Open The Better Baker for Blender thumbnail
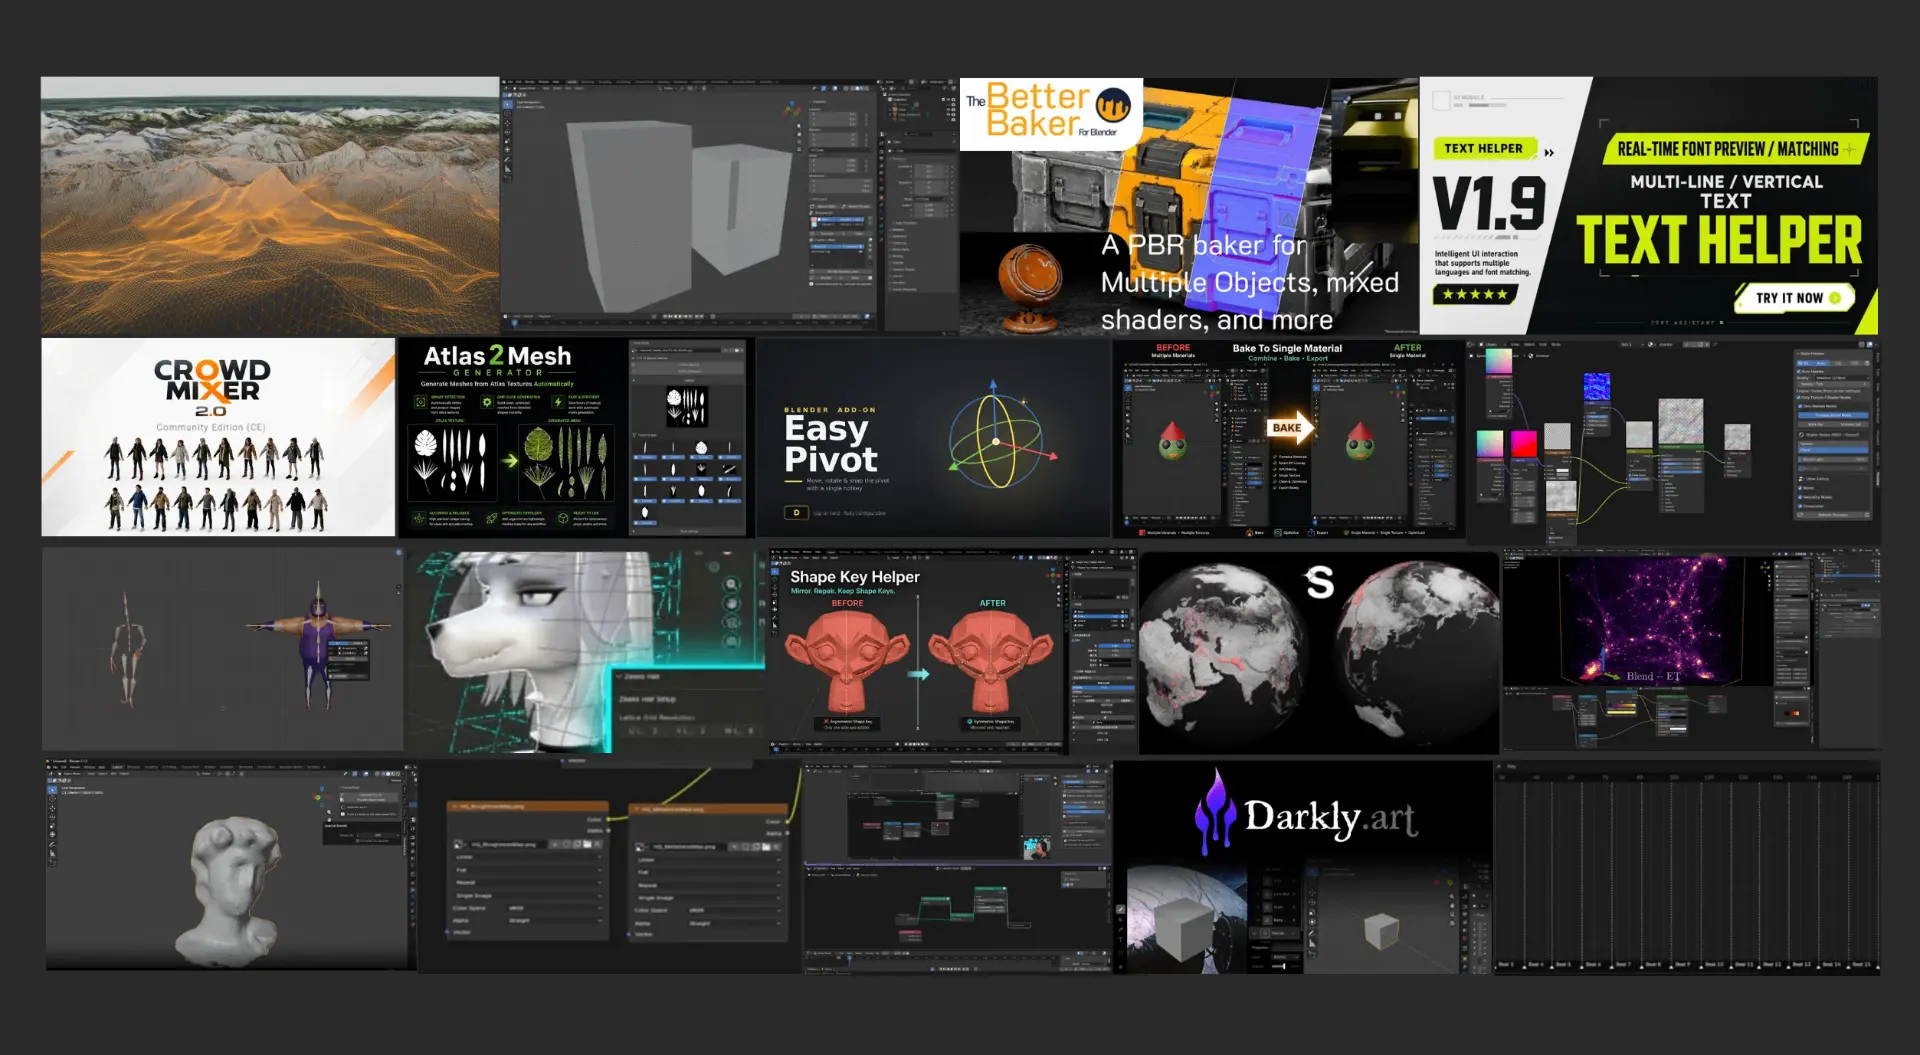 [x=1189, y=205]
